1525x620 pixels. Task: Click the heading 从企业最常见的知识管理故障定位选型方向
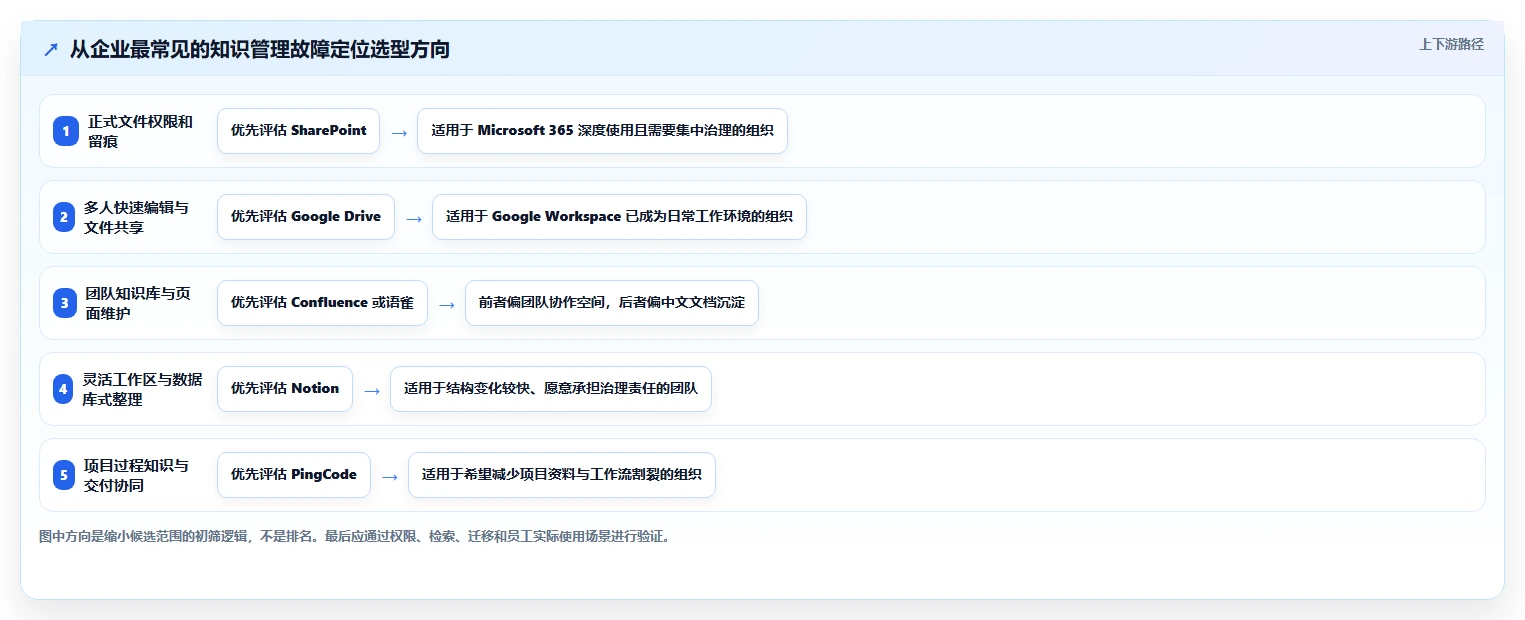click(x=260, y=50)
